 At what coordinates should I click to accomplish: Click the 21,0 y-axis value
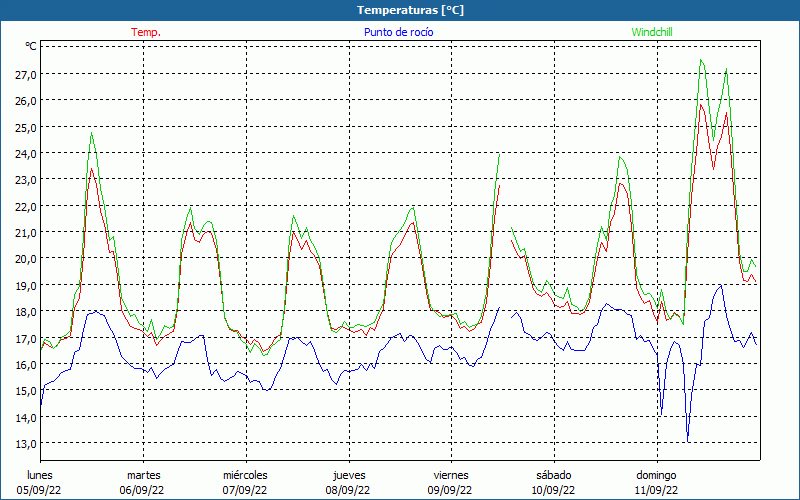tap(26, 233)
